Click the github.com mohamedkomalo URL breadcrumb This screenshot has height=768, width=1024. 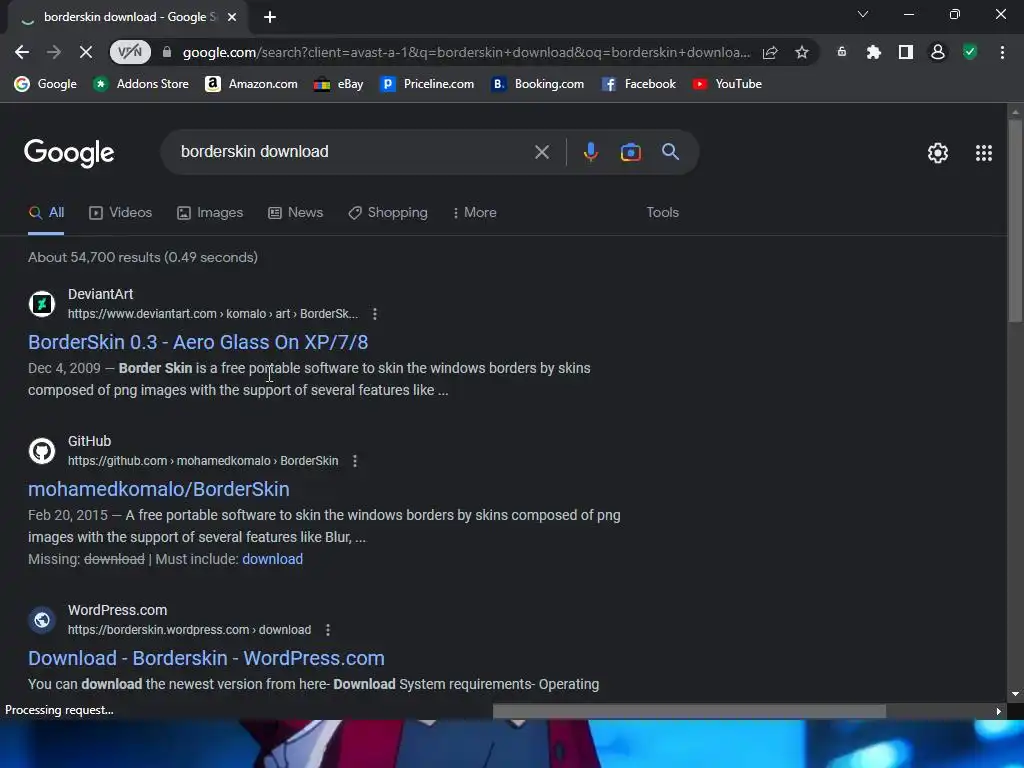[x=203, y=461]
